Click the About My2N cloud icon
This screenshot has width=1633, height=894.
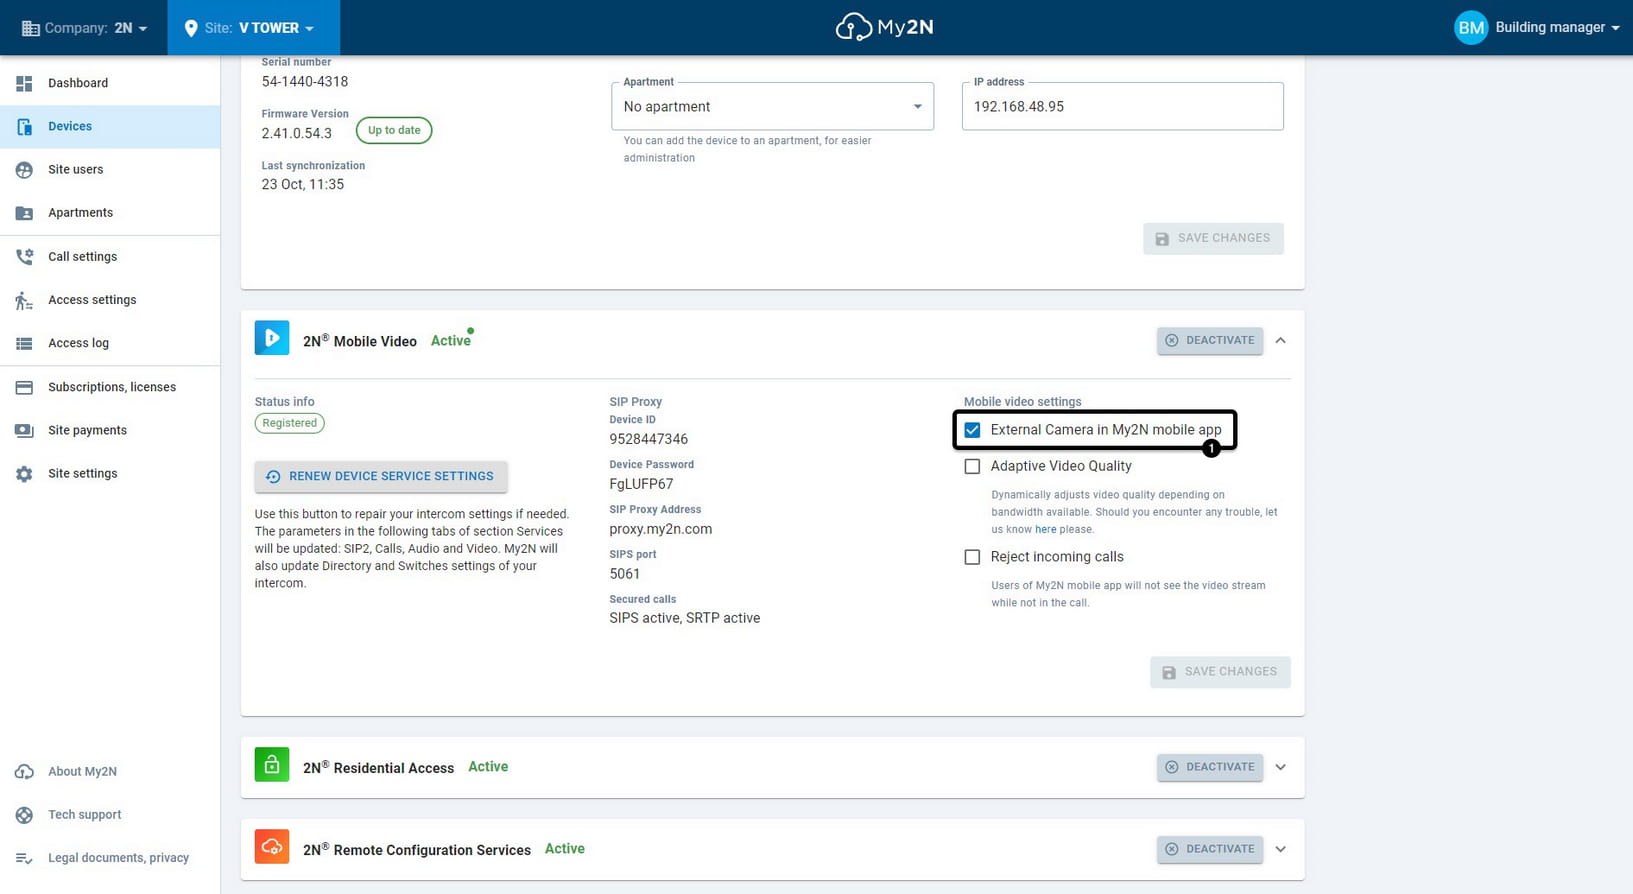pyautogui.click(x=24, y=772)
